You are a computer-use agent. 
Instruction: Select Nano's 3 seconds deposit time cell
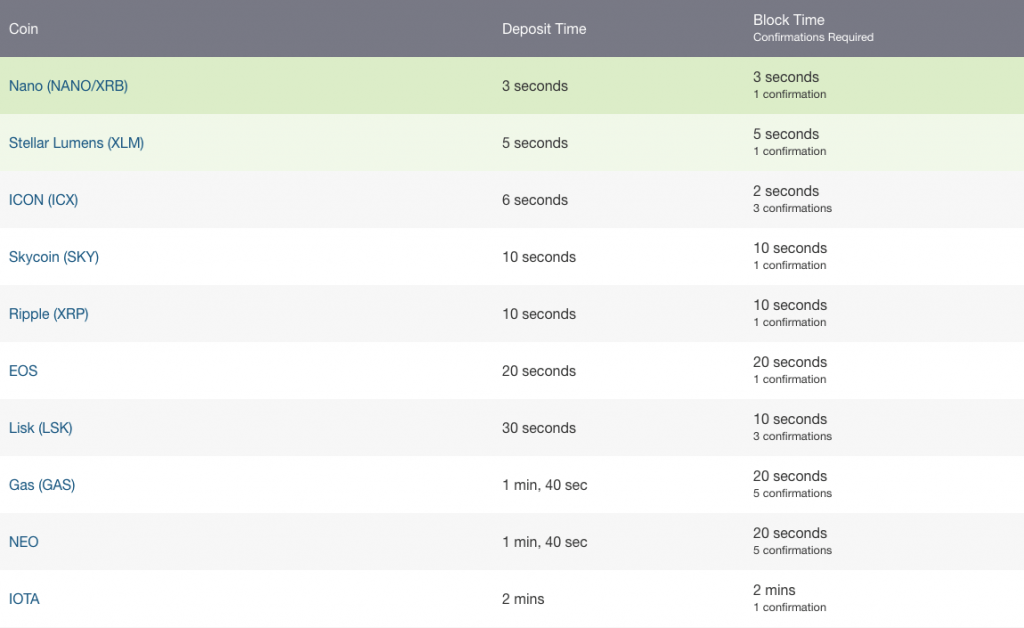[535, 86]
